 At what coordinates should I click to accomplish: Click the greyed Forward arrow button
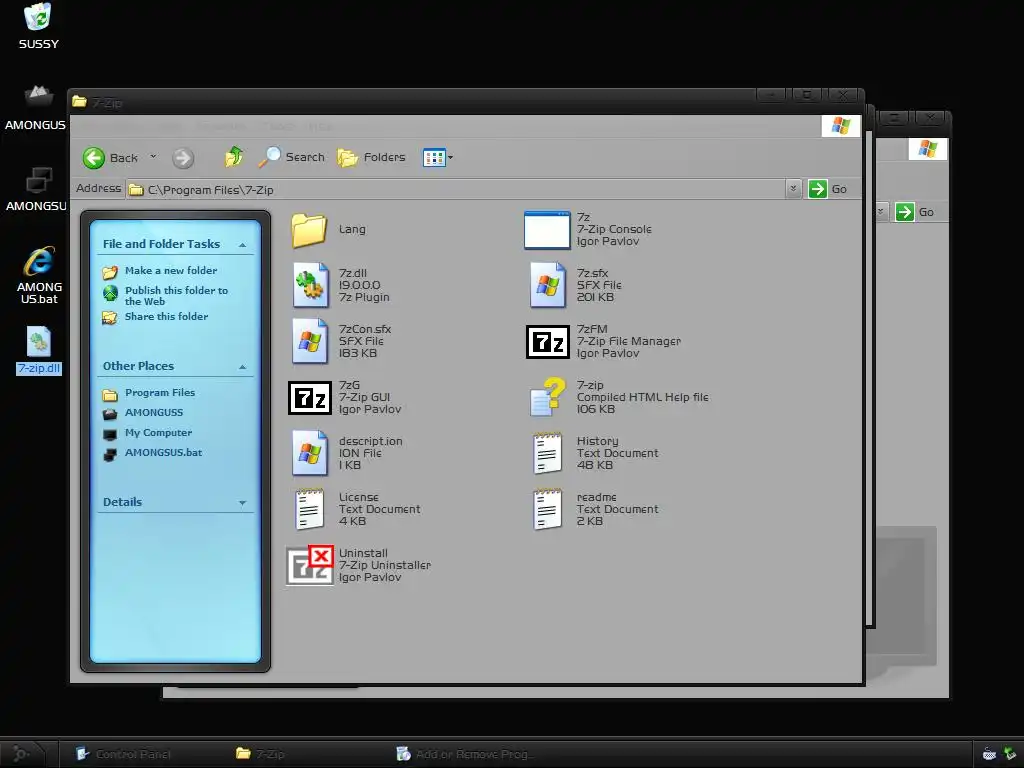point(183,158)
